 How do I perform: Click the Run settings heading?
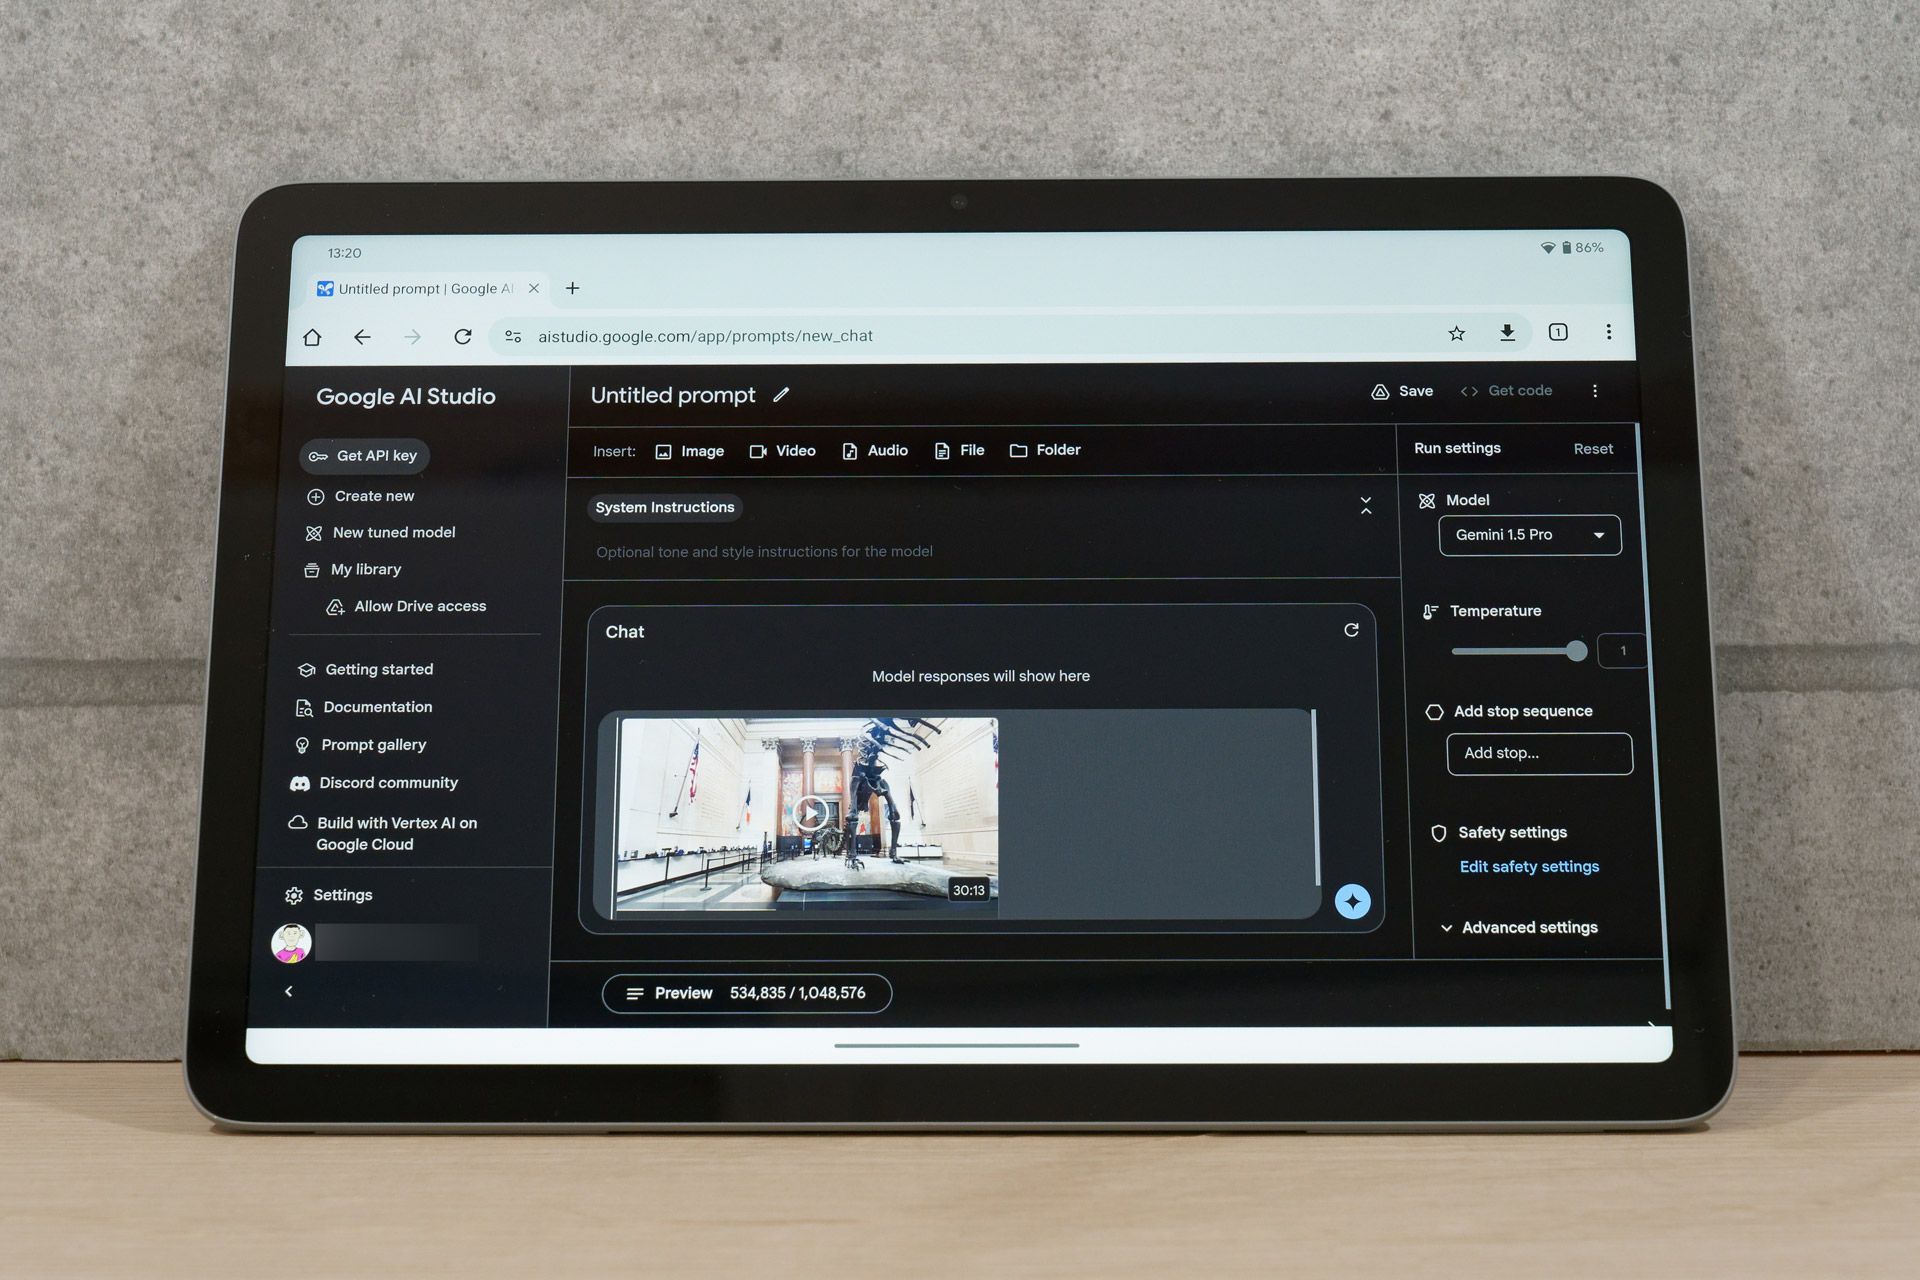tap(1457, 448)
